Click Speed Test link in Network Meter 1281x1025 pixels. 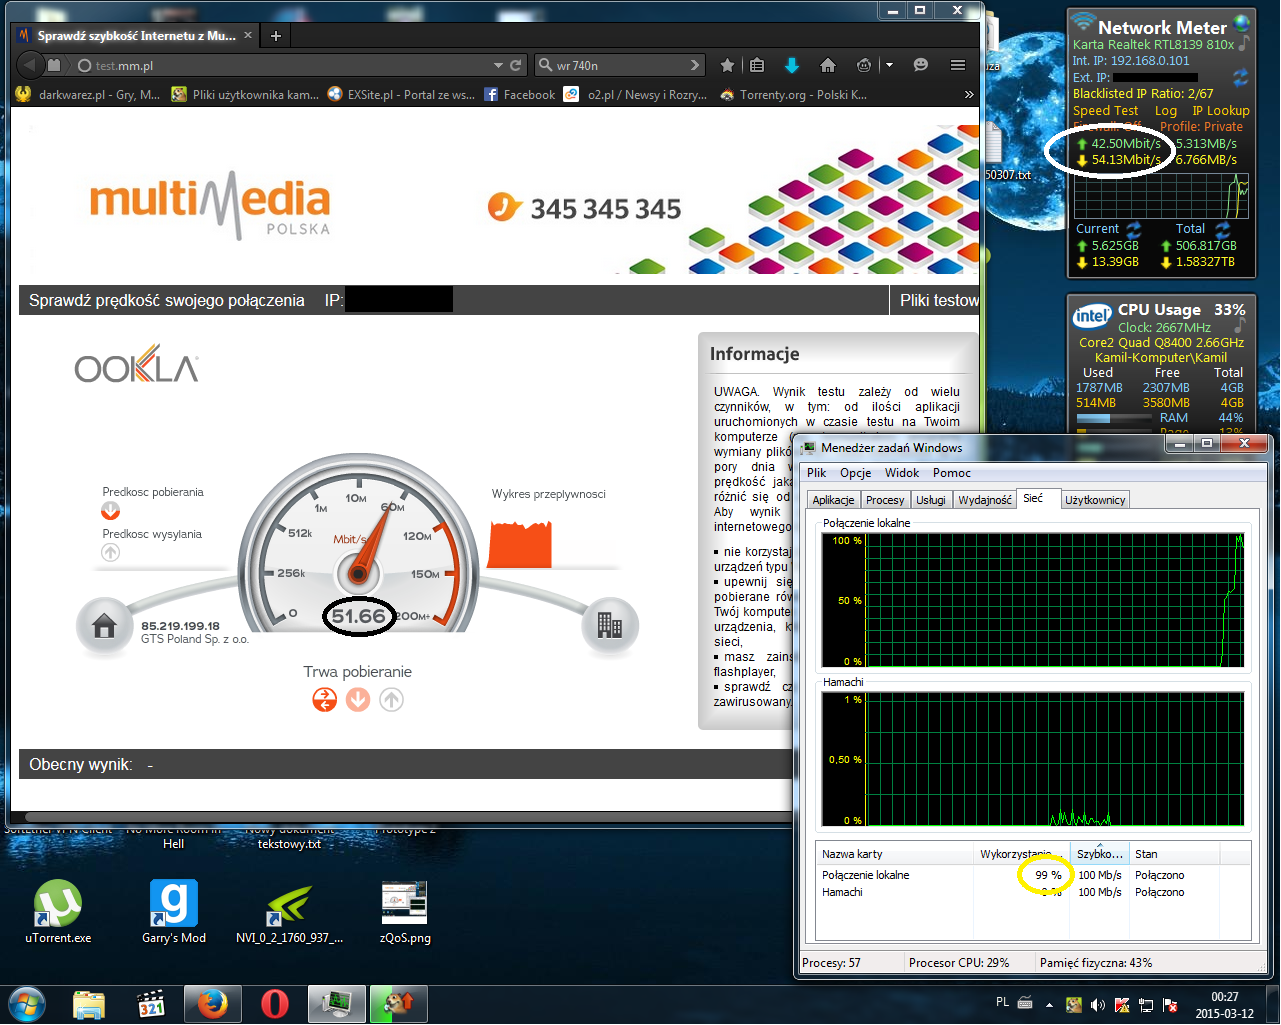coord(1105,111)
